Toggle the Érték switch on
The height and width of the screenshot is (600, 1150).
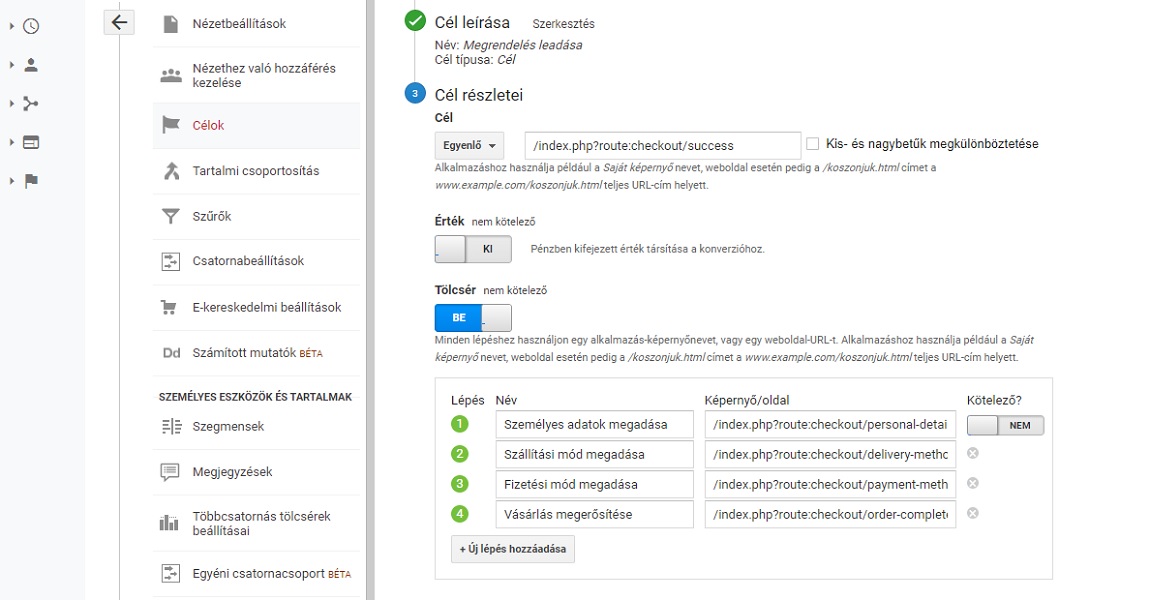pyautogui.click(x=472, y=249)
